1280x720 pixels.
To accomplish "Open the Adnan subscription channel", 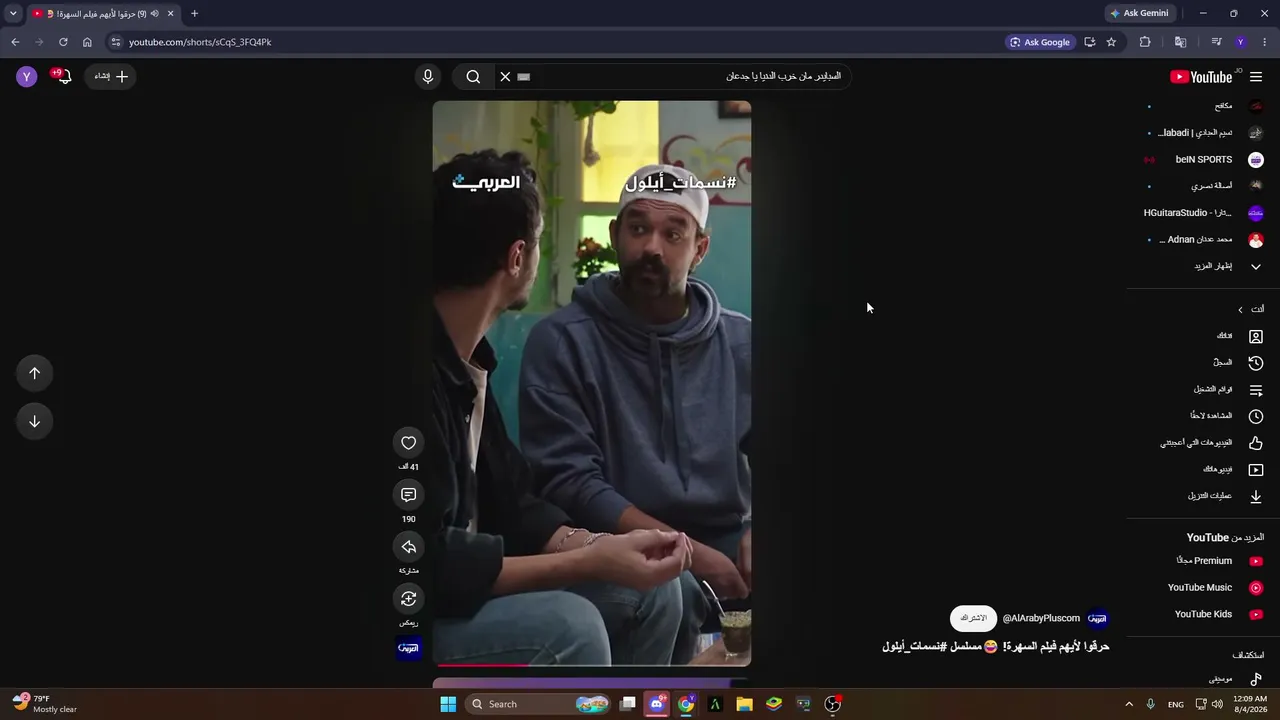I will click(1203, 239).
